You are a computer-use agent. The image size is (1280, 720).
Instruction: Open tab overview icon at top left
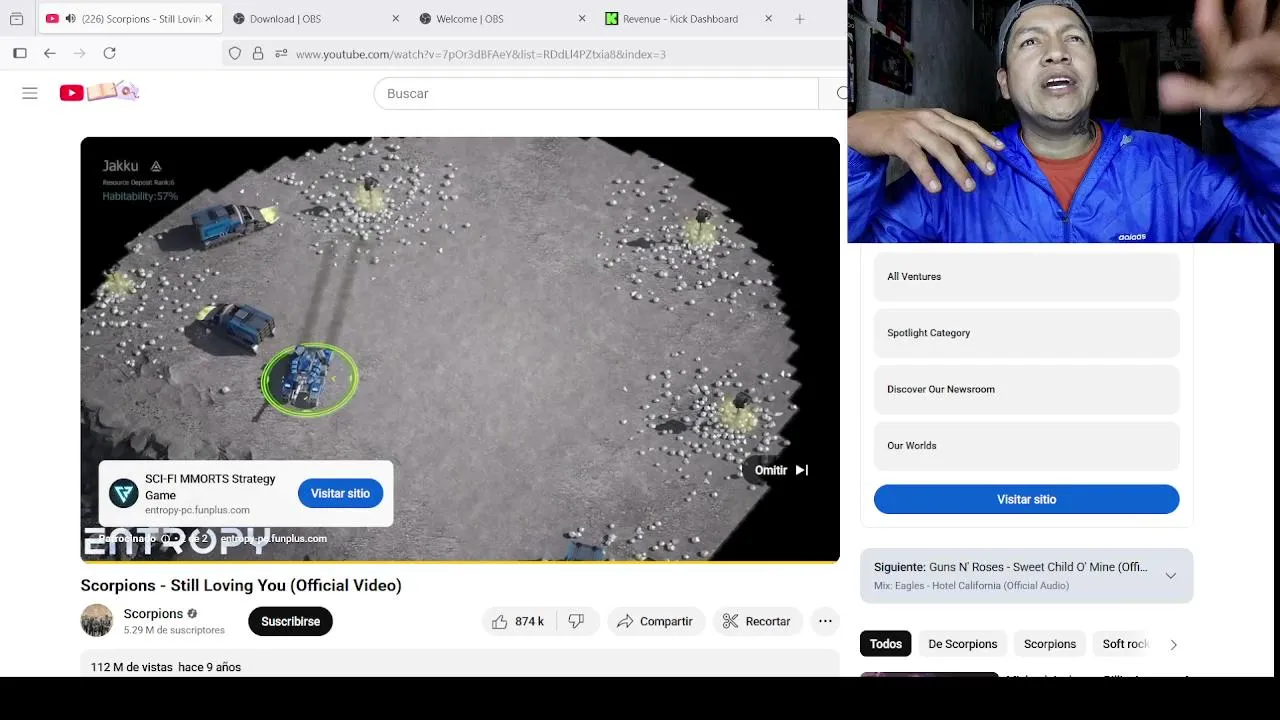click(x=16, y=18)
